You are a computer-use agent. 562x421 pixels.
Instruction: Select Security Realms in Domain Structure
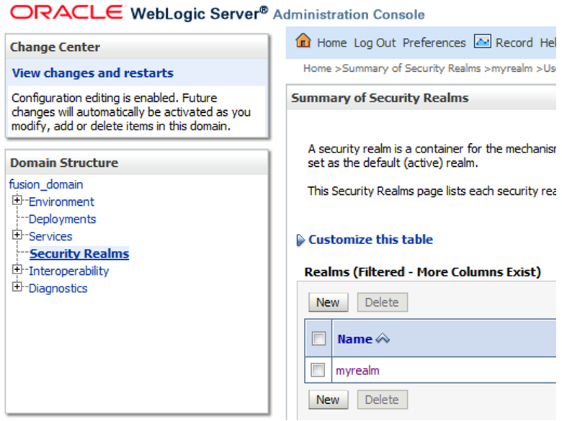[x=79, y=253]
